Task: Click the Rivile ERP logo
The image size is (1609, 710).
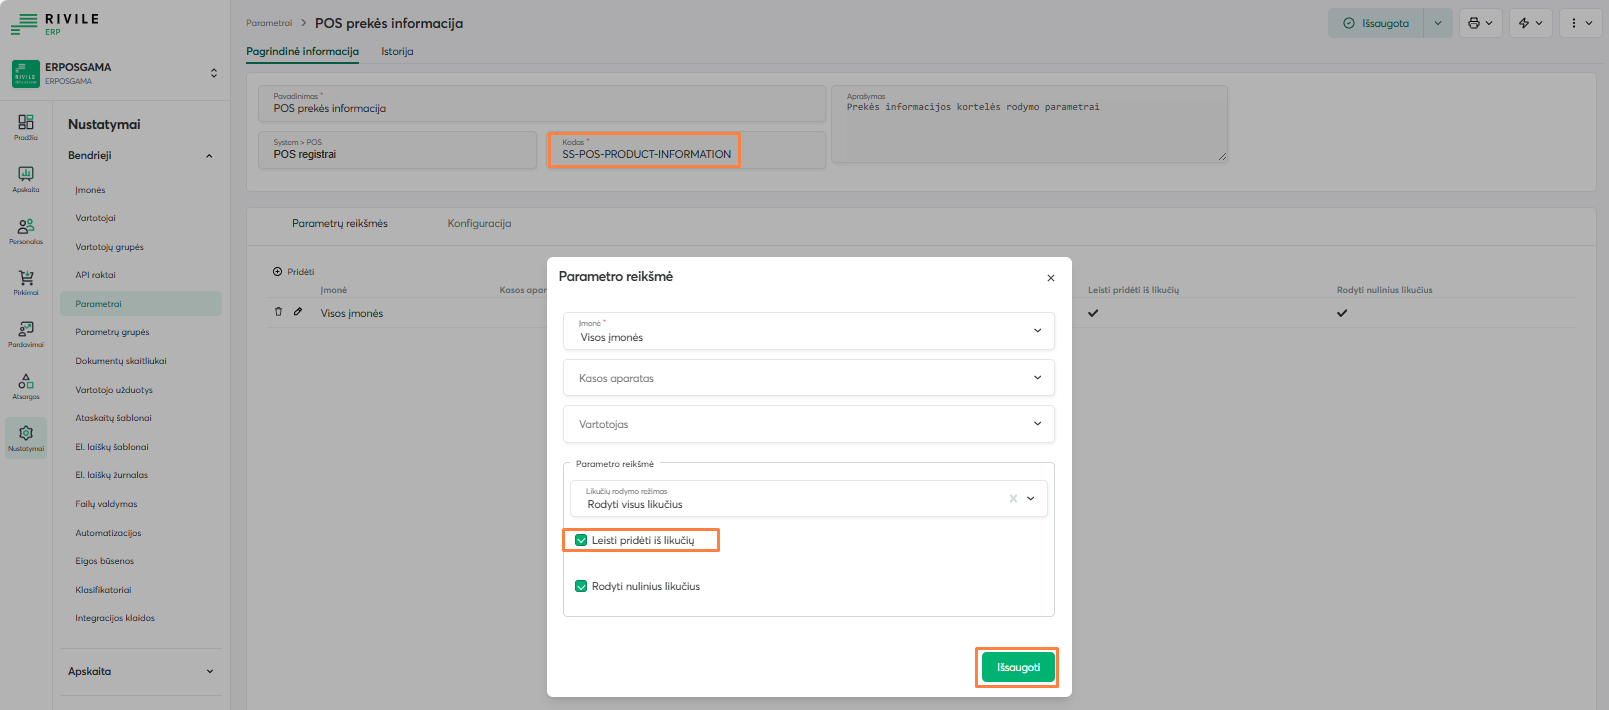Action: (55, 23)
